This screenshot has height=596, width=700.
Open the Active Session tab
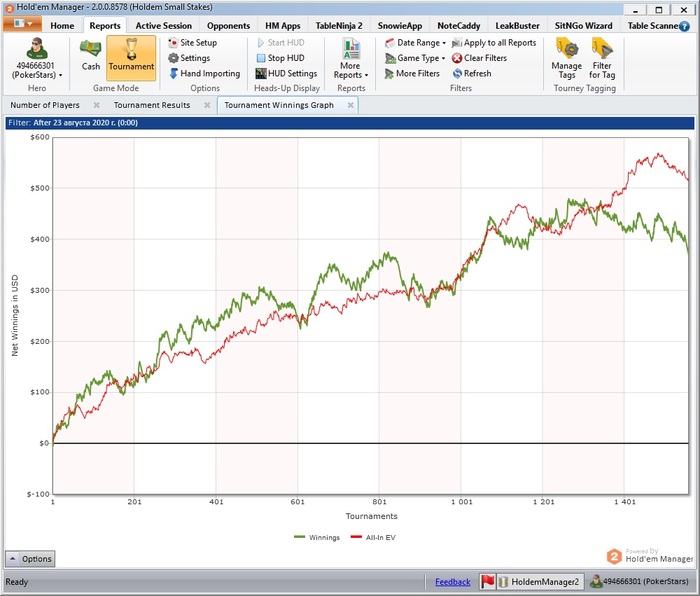tap(163, 25)
